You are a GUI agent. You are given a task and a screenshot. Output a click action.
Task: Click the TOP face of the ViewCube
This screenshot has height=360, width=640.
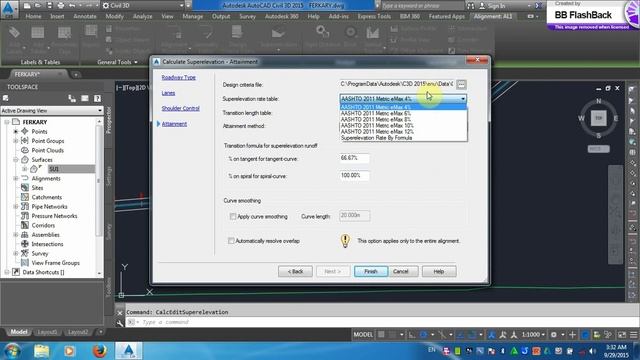[599, 118]
